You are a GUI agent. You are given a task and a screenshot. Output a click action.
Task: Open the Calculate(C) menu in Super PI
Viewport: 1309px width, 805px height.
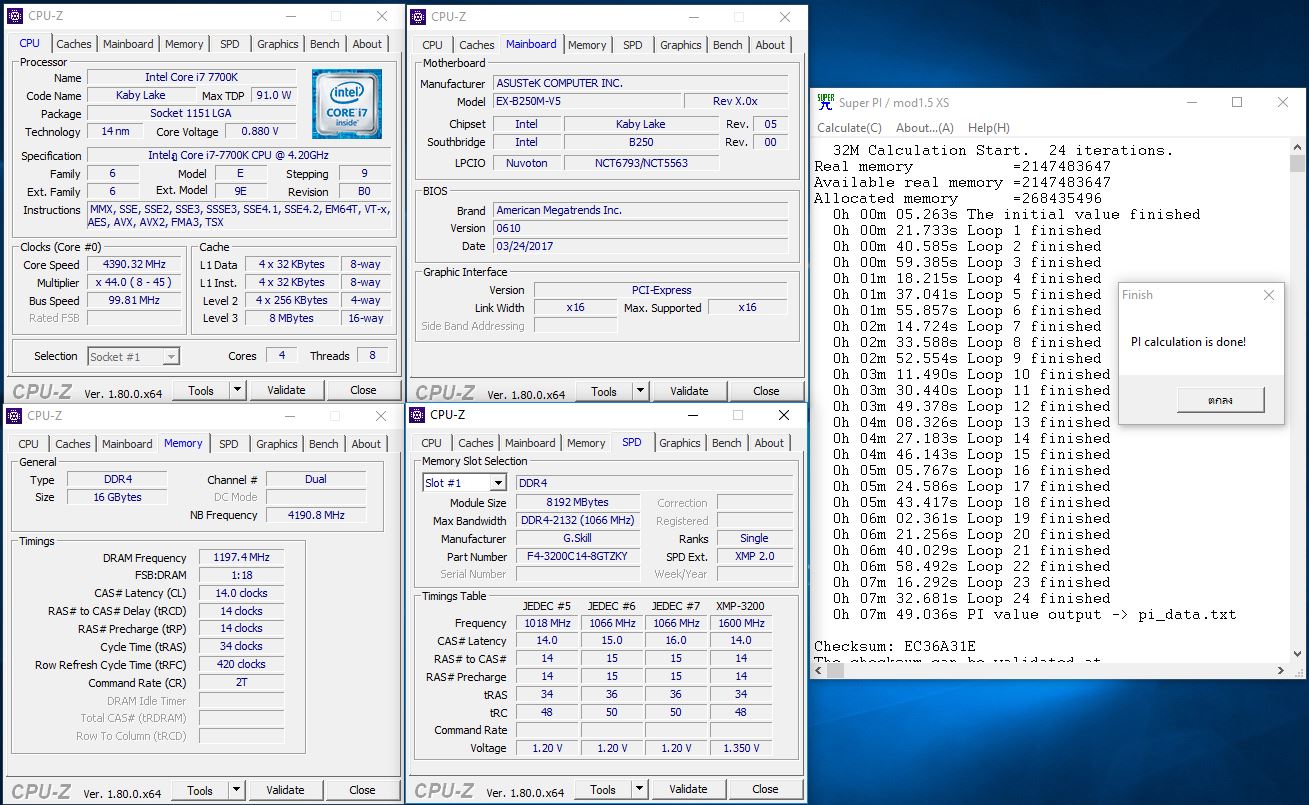point(849,128)
